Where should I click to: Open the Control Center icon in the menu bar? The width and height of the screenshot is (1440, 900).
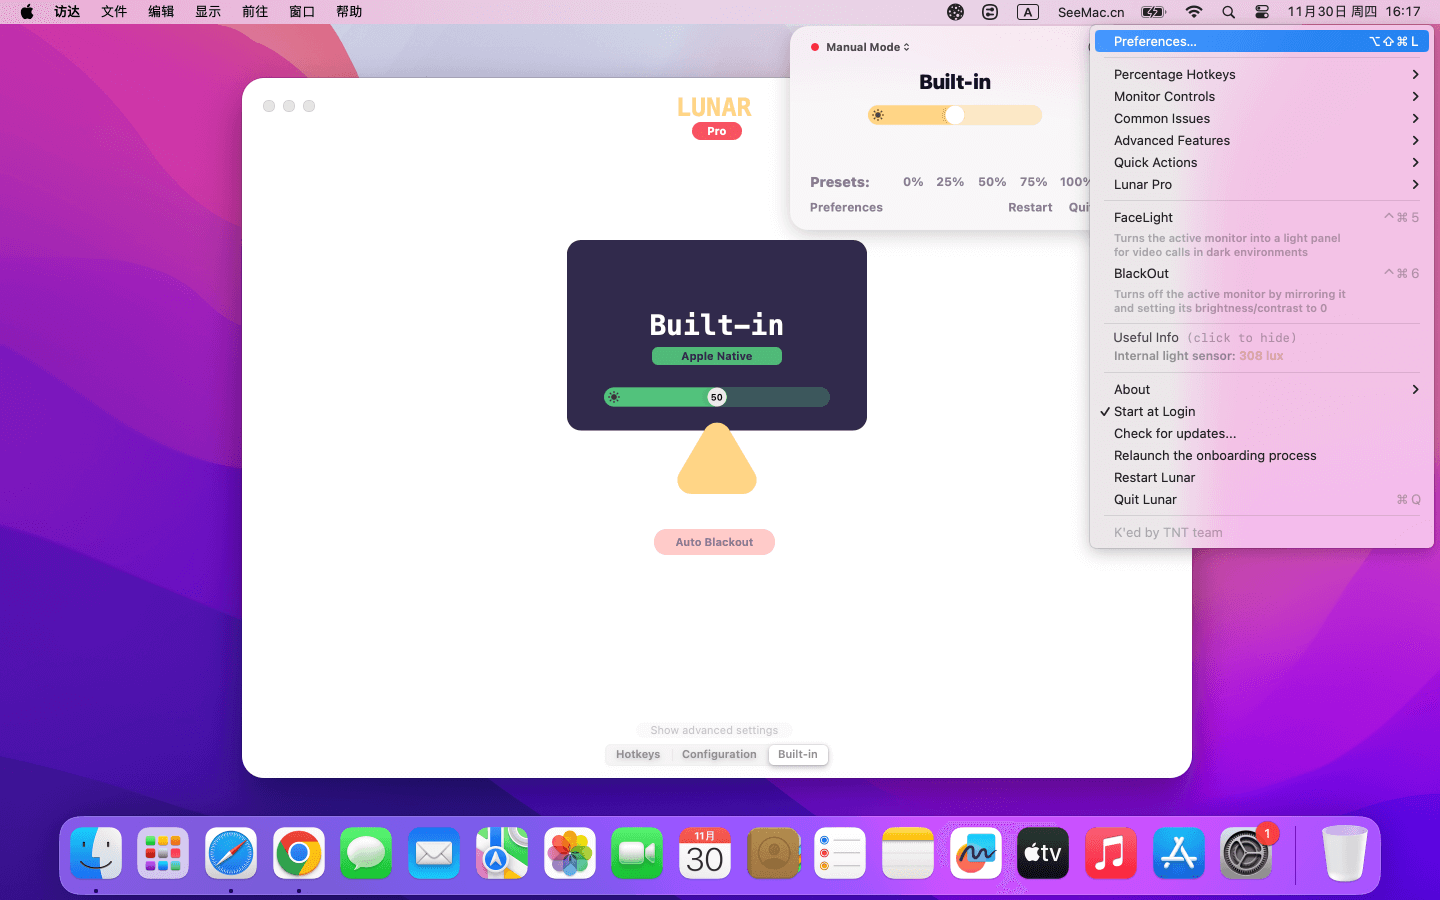[x=1262, y=12]
